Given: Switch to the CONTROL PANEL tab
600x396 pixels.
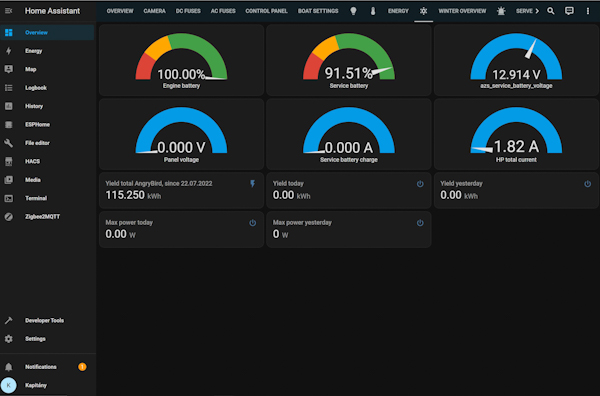Looking at the screenshot, I should (x=266, y=11).
